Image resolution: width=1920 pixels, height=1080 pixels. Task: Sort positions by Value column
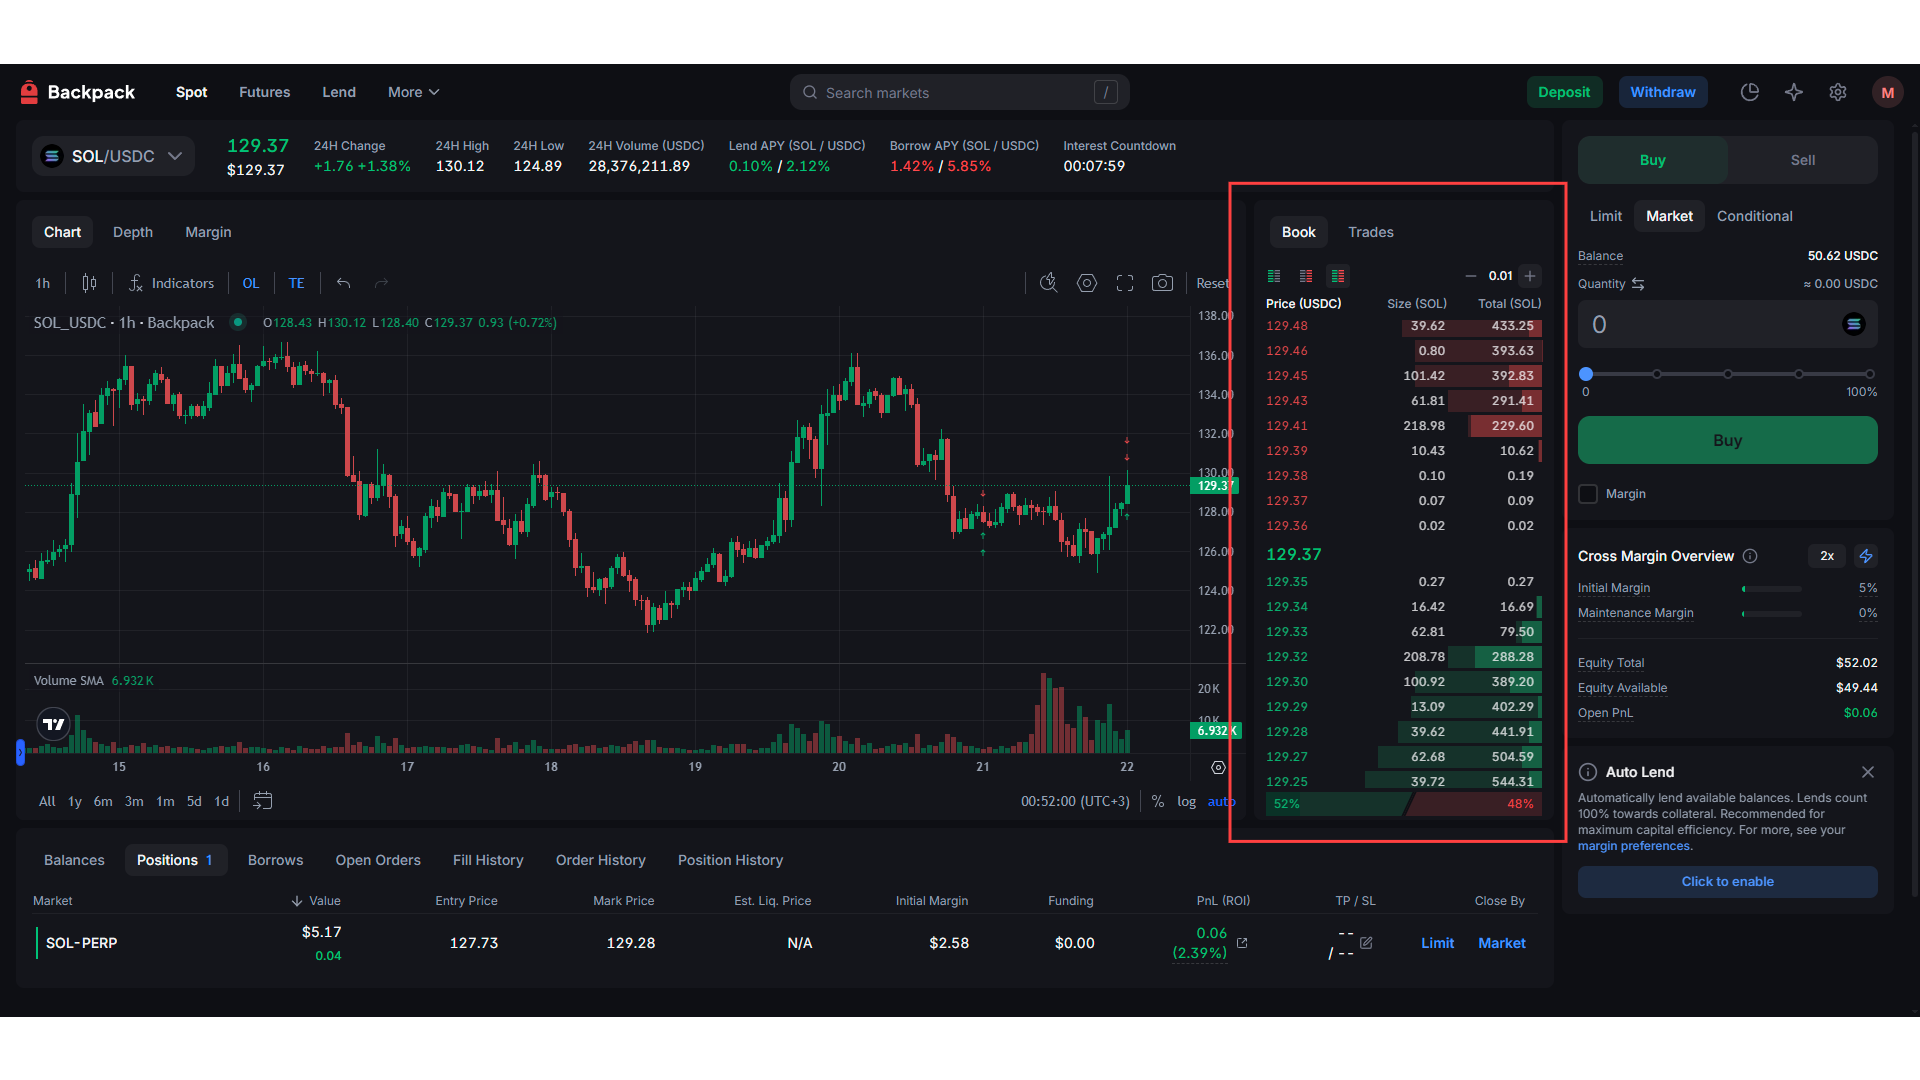pos(316,901)
